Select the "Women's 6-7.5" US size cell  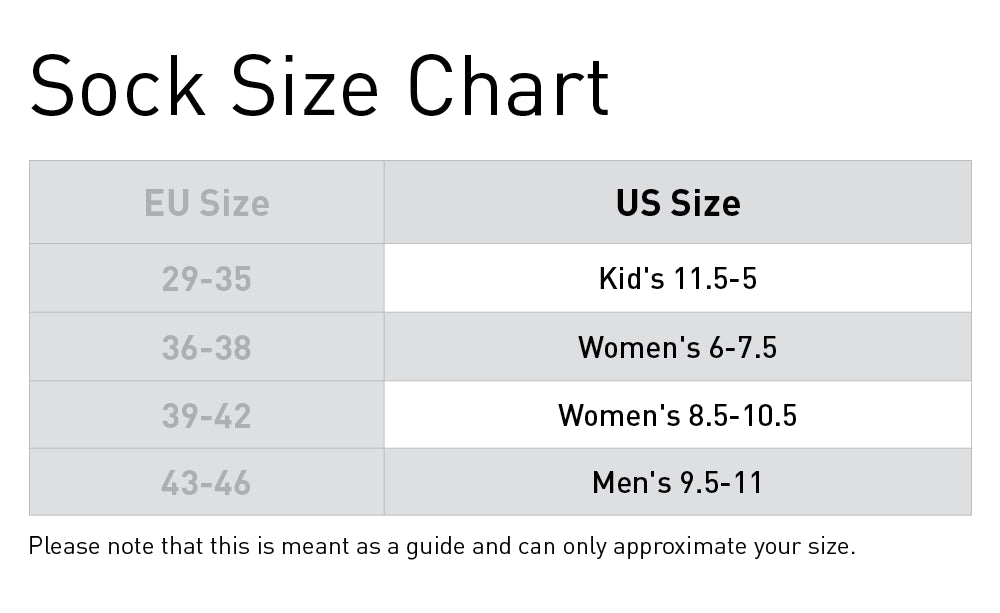point(678,347)
